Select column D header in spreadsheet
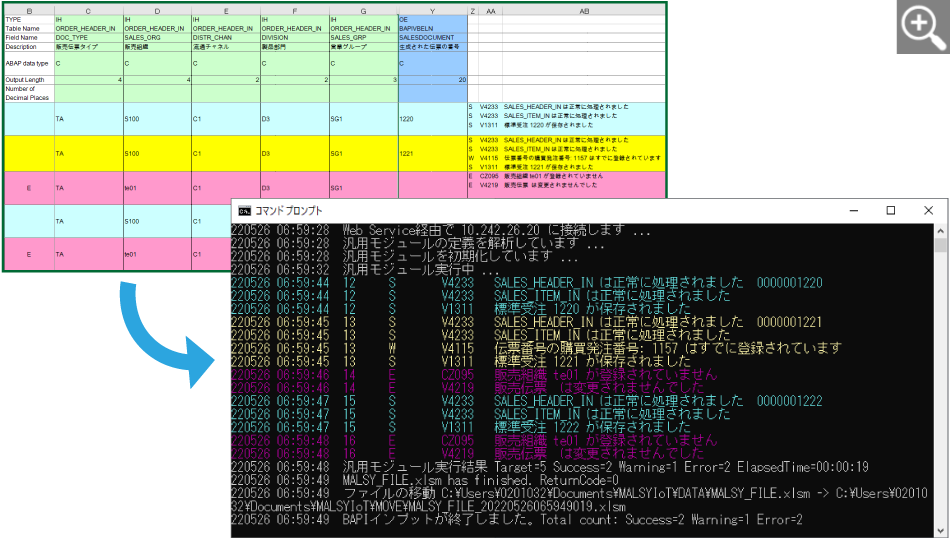 click(158, 11)
